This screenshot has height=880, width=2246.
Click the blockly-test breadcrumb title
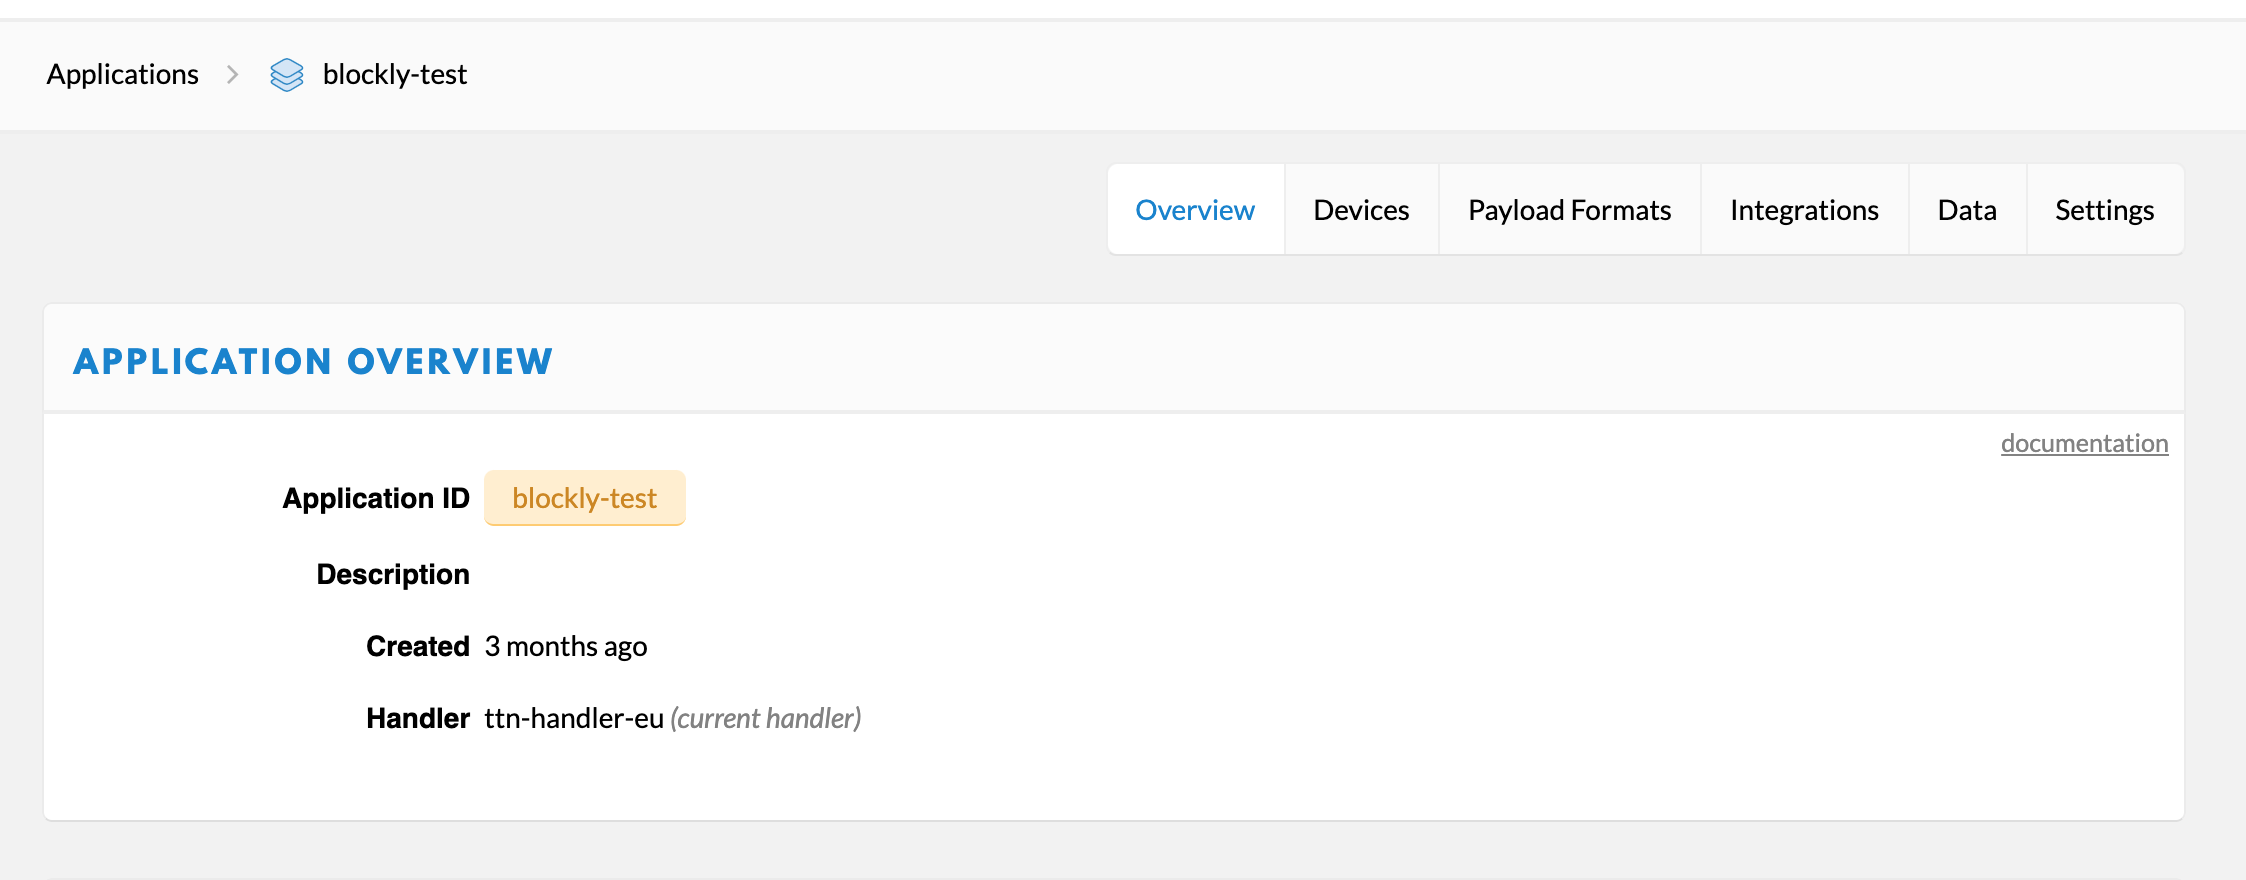point(394,75)
